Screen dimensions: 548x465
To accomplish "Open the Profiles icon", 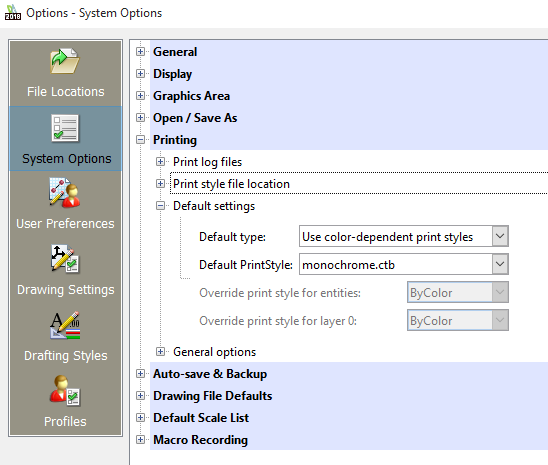I will (65, 391).
